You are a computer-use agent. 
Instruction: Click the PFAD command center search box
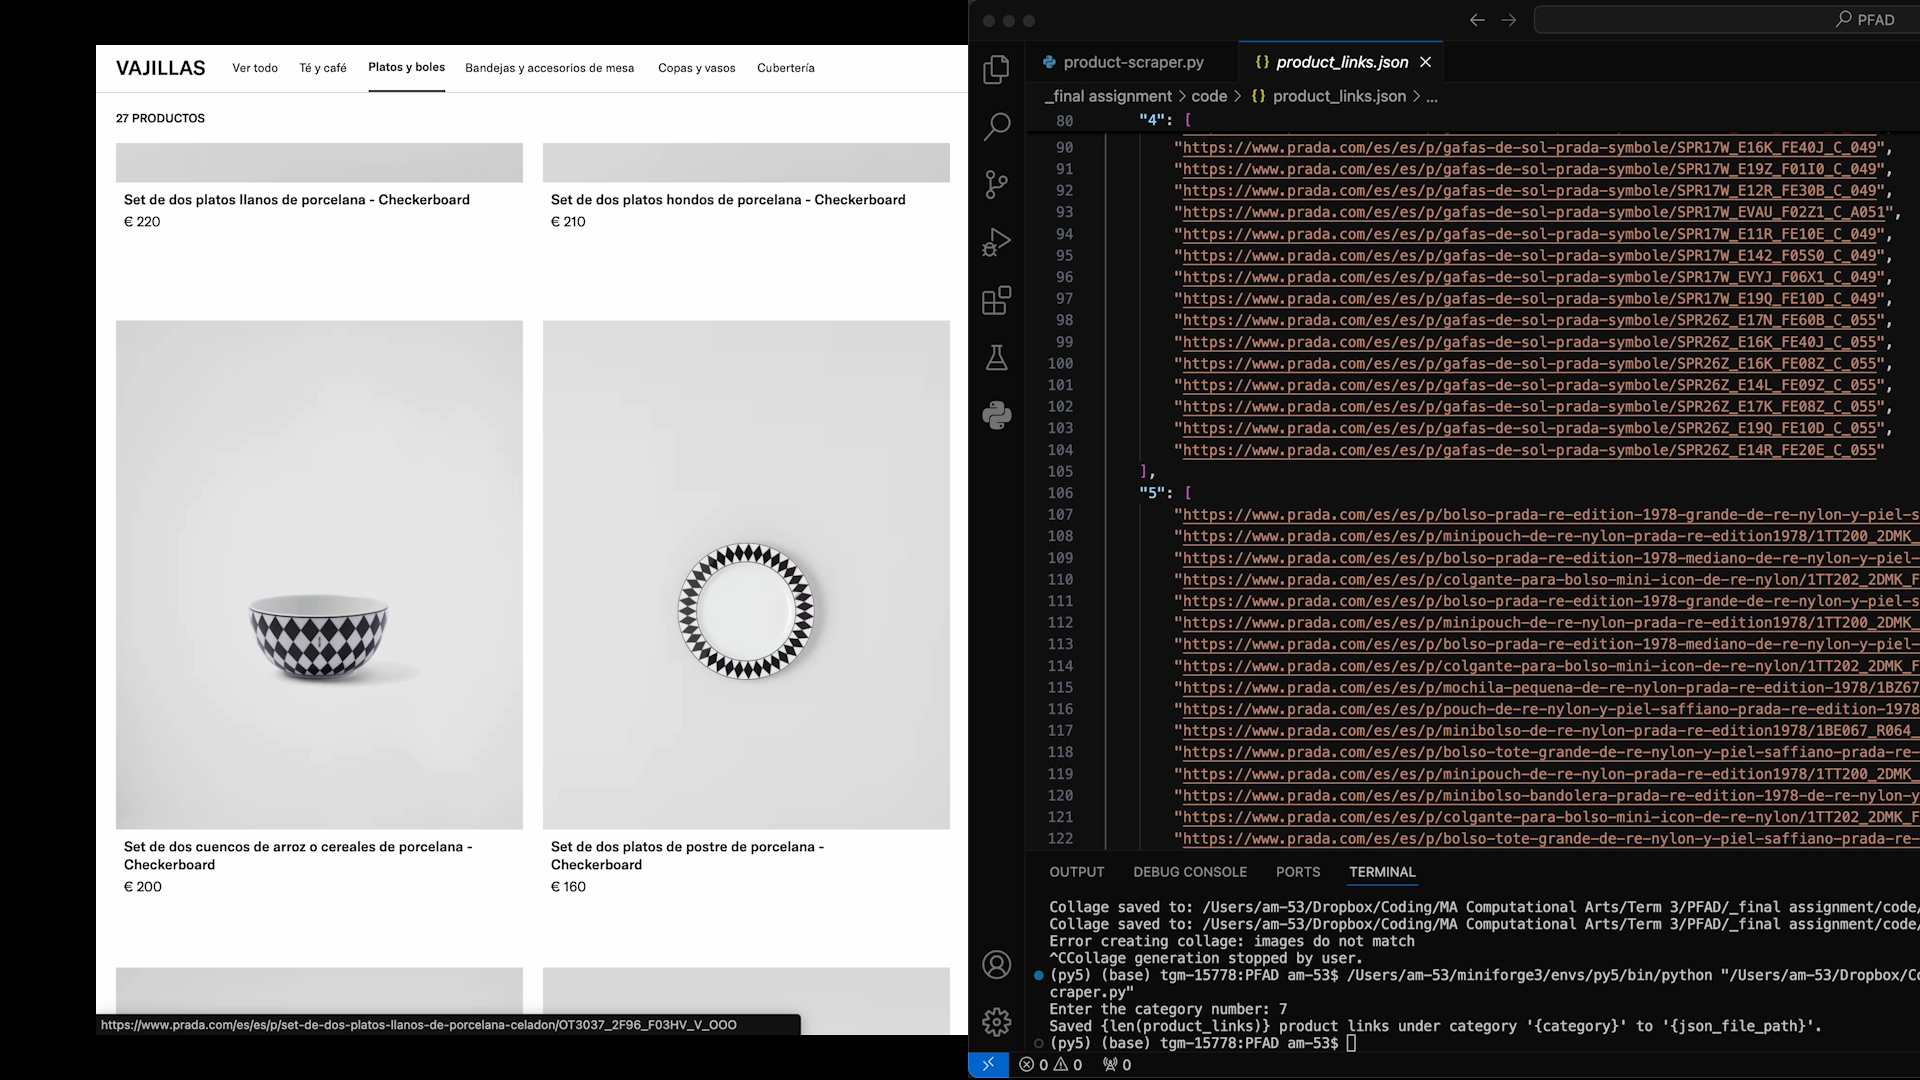pyautogui.click(x=1727, y=20)
